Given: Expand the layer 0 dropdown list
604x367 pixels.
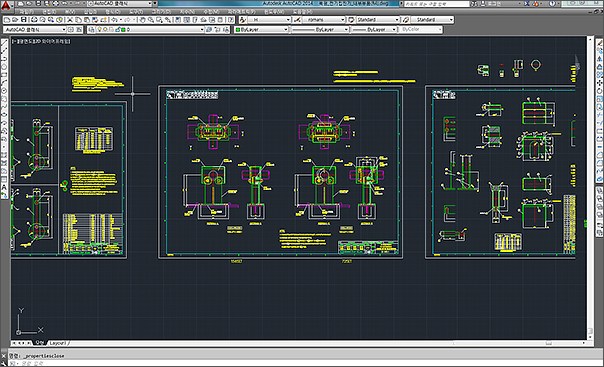Looking at the screenshot, I should click(149, 30).
